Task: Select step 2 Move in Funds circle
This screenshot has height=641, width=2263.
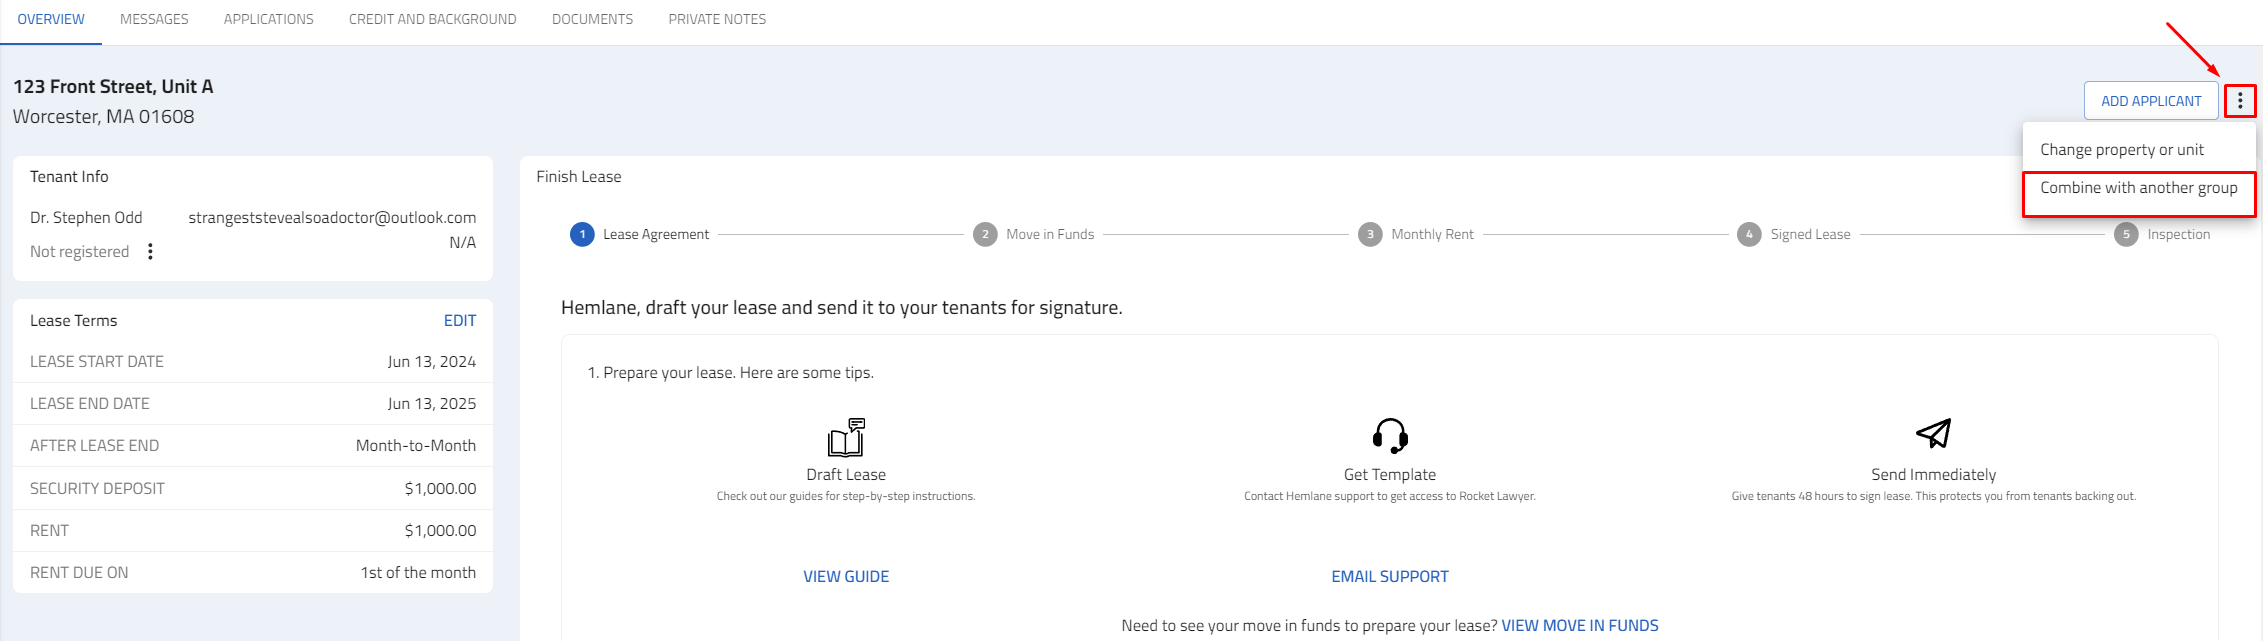Action: point(985,234)
